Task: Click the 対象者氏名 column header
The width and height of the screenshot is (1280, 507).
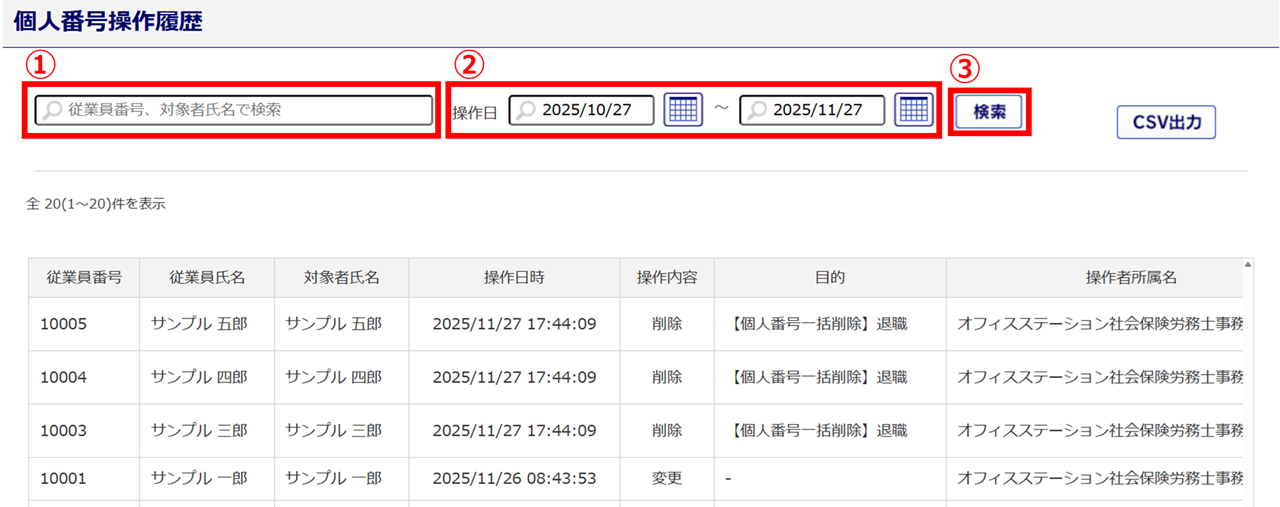Action: [x=342, y=277]
